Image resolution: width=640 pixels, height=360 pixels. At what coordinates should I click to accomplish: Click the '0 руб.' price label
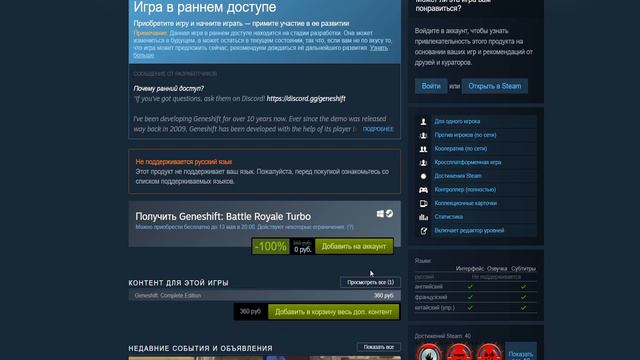click(302, 249)
